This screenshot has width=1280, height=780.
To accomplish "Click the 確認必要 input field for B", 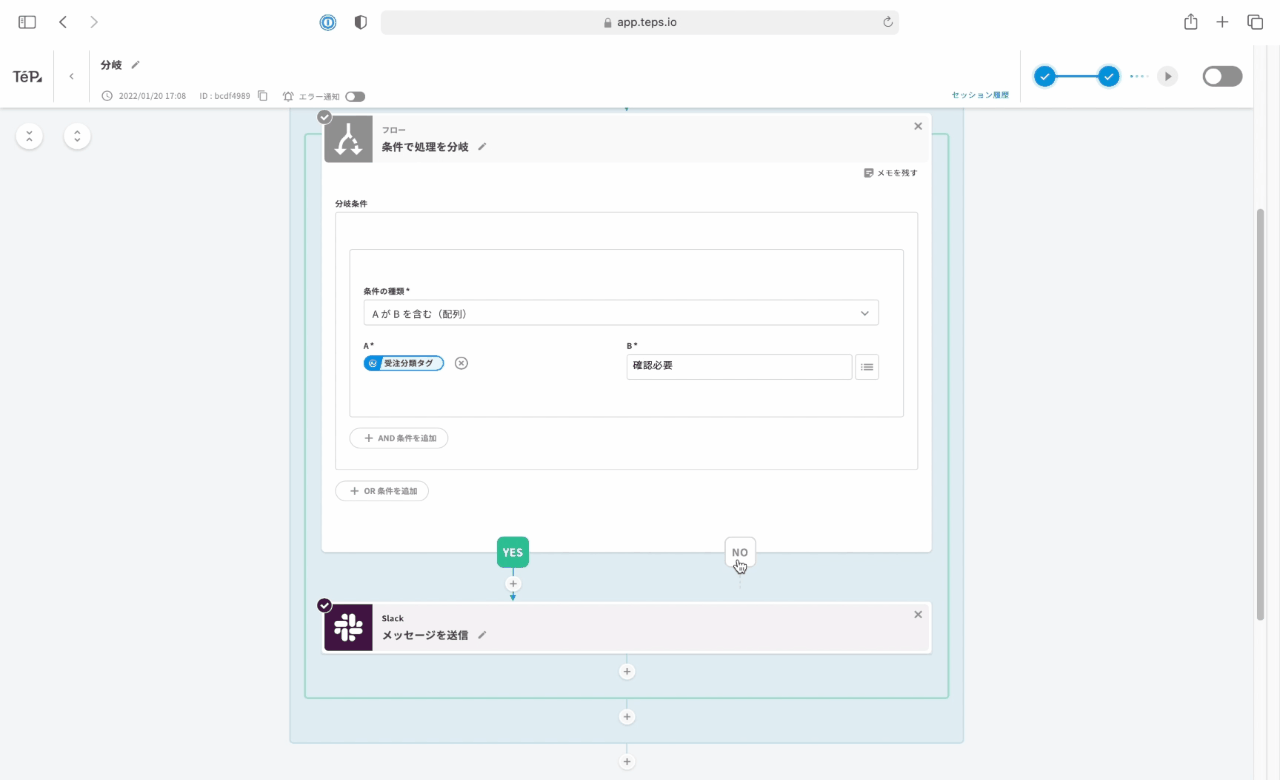I will [738, 367].
